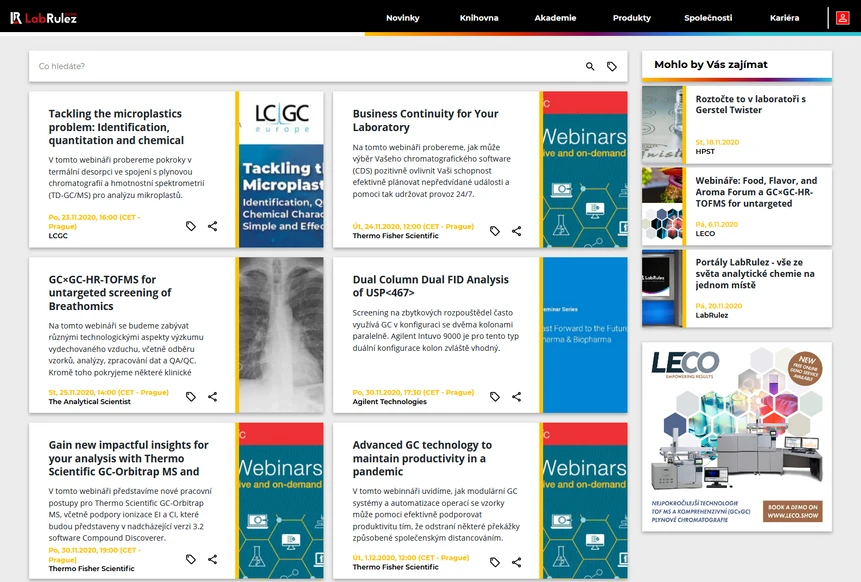Open the Knihovna menu
The width and height of the screenshot is (861, 582).
pos(479,18)
